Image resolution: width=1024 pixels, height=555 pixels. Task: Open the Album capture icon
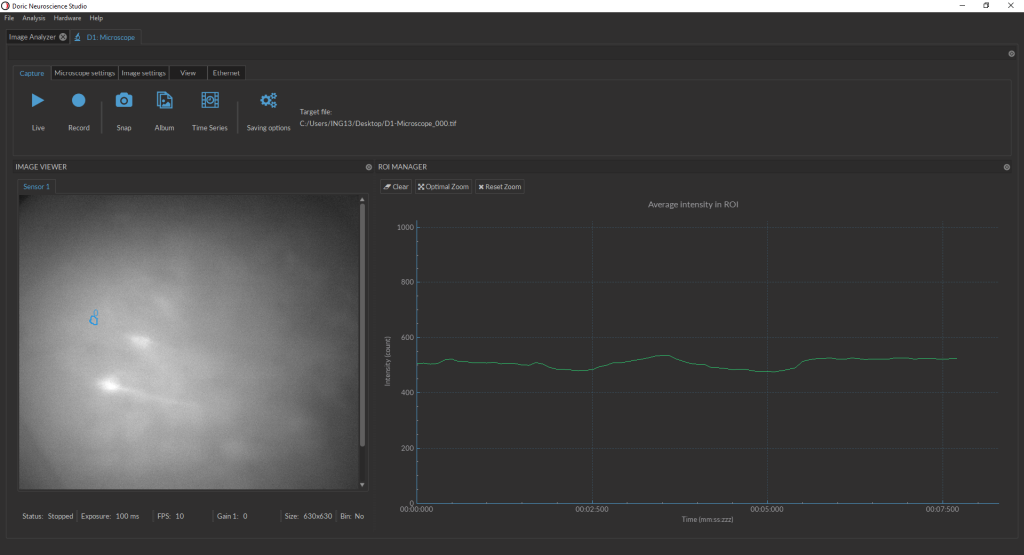click(x=164, y=101)
